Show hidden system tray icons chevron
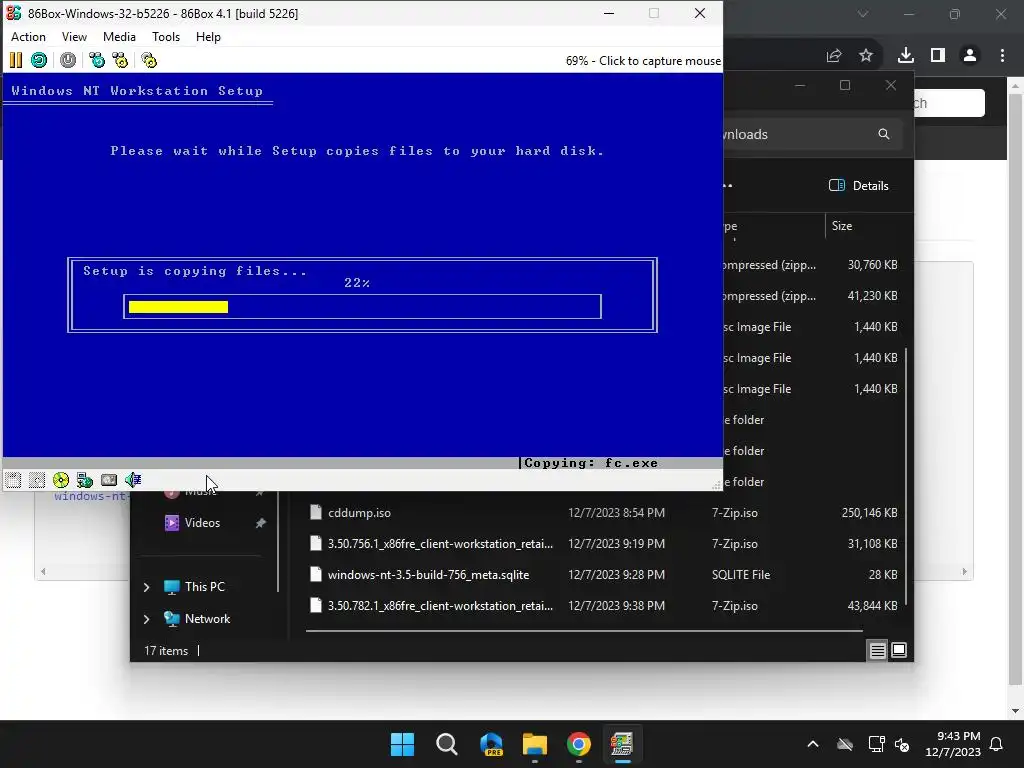1024x768 pixels. (813, 744)
